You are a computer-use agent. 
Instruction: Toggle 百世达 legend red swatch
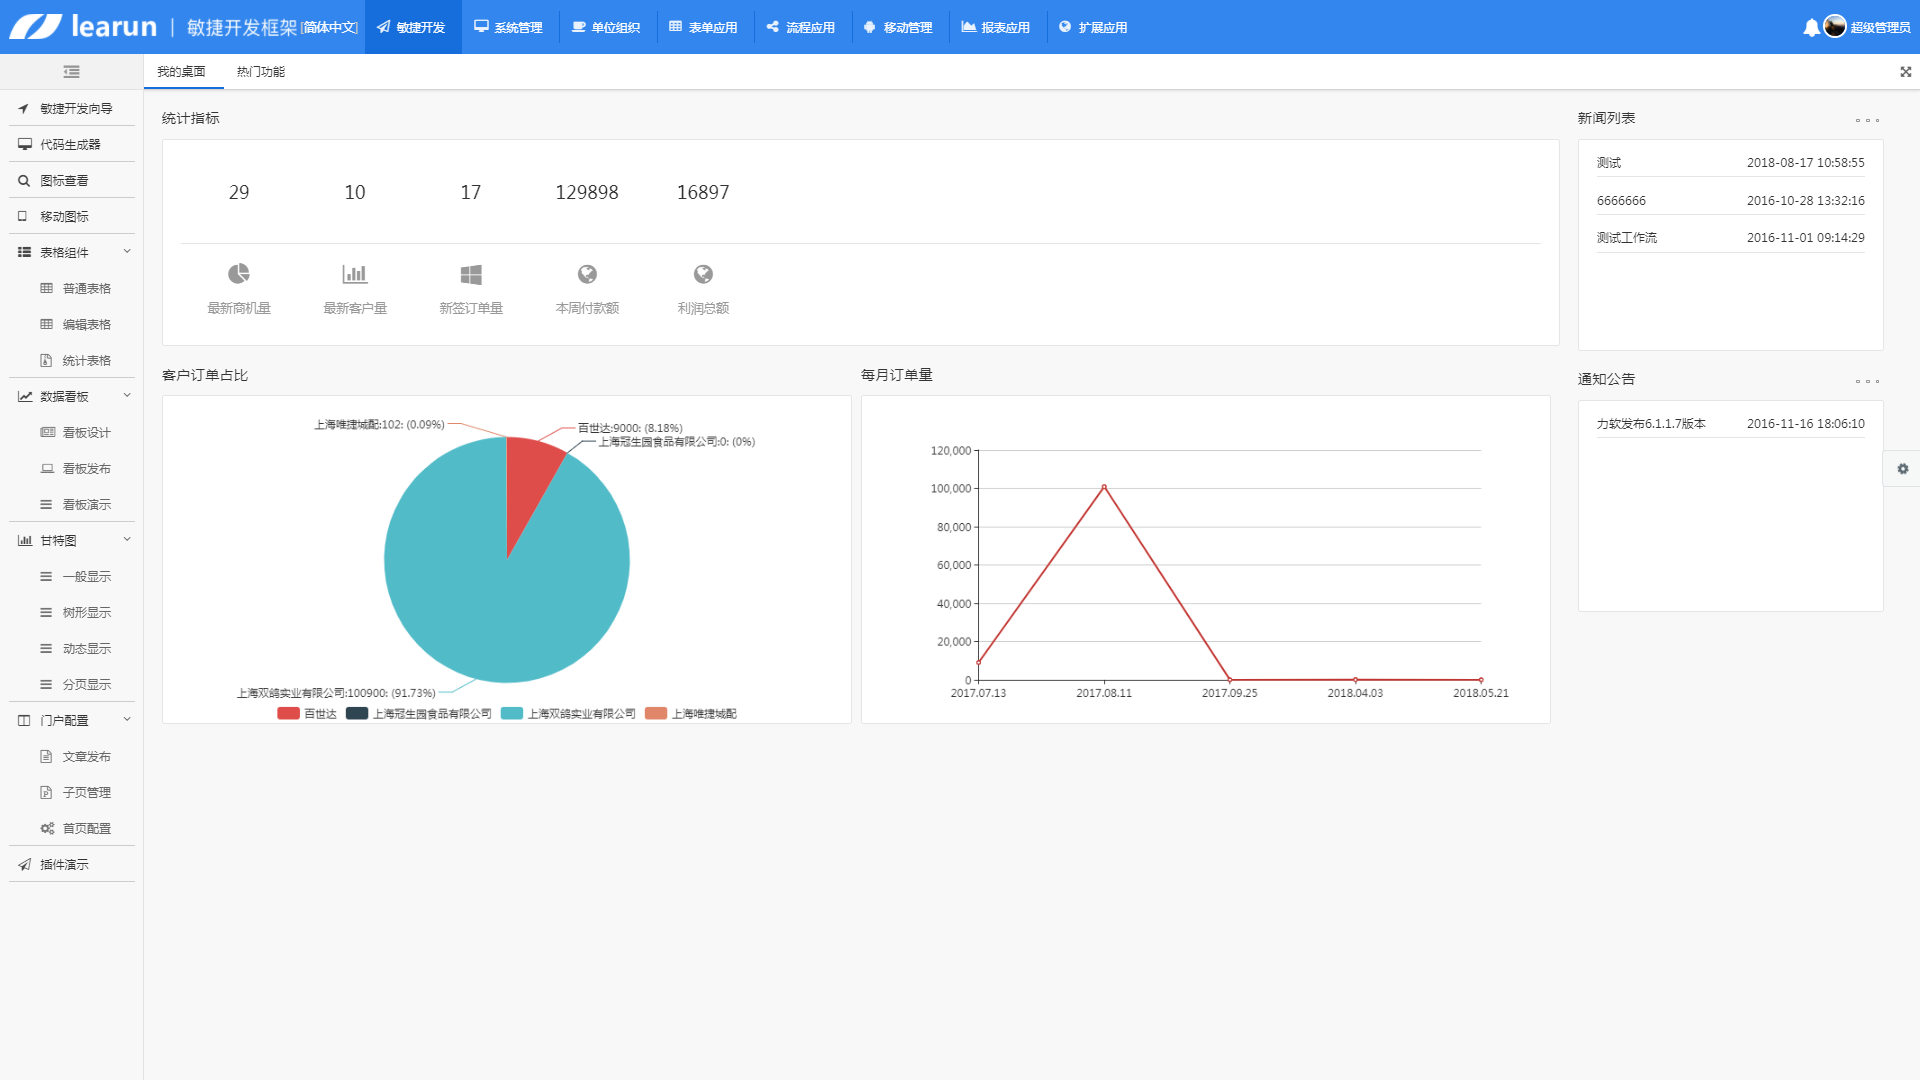(x=288, y=713)
